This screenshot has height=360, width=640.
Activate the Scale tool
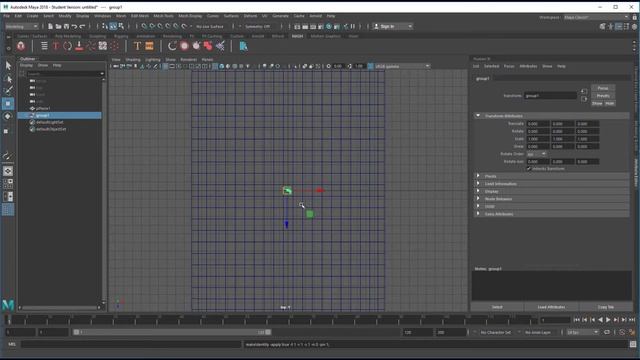pyautogui.click(x=6, y=131)
